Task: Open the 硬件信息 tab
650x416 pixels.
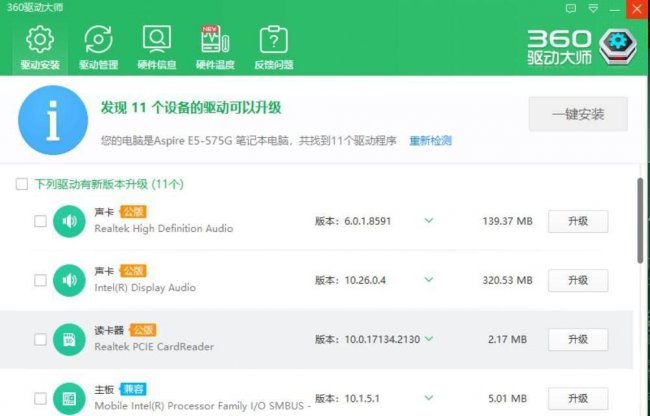Action: click(157, 48)
